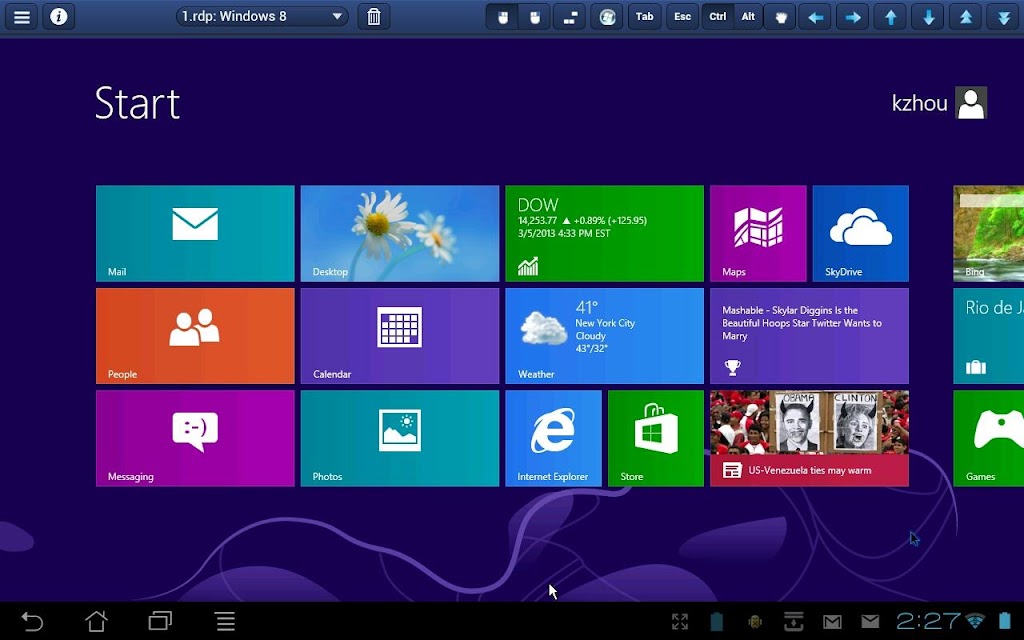Click the info icon in the toolbar
The image size is (1024, 640).
[x=59, y=17]
